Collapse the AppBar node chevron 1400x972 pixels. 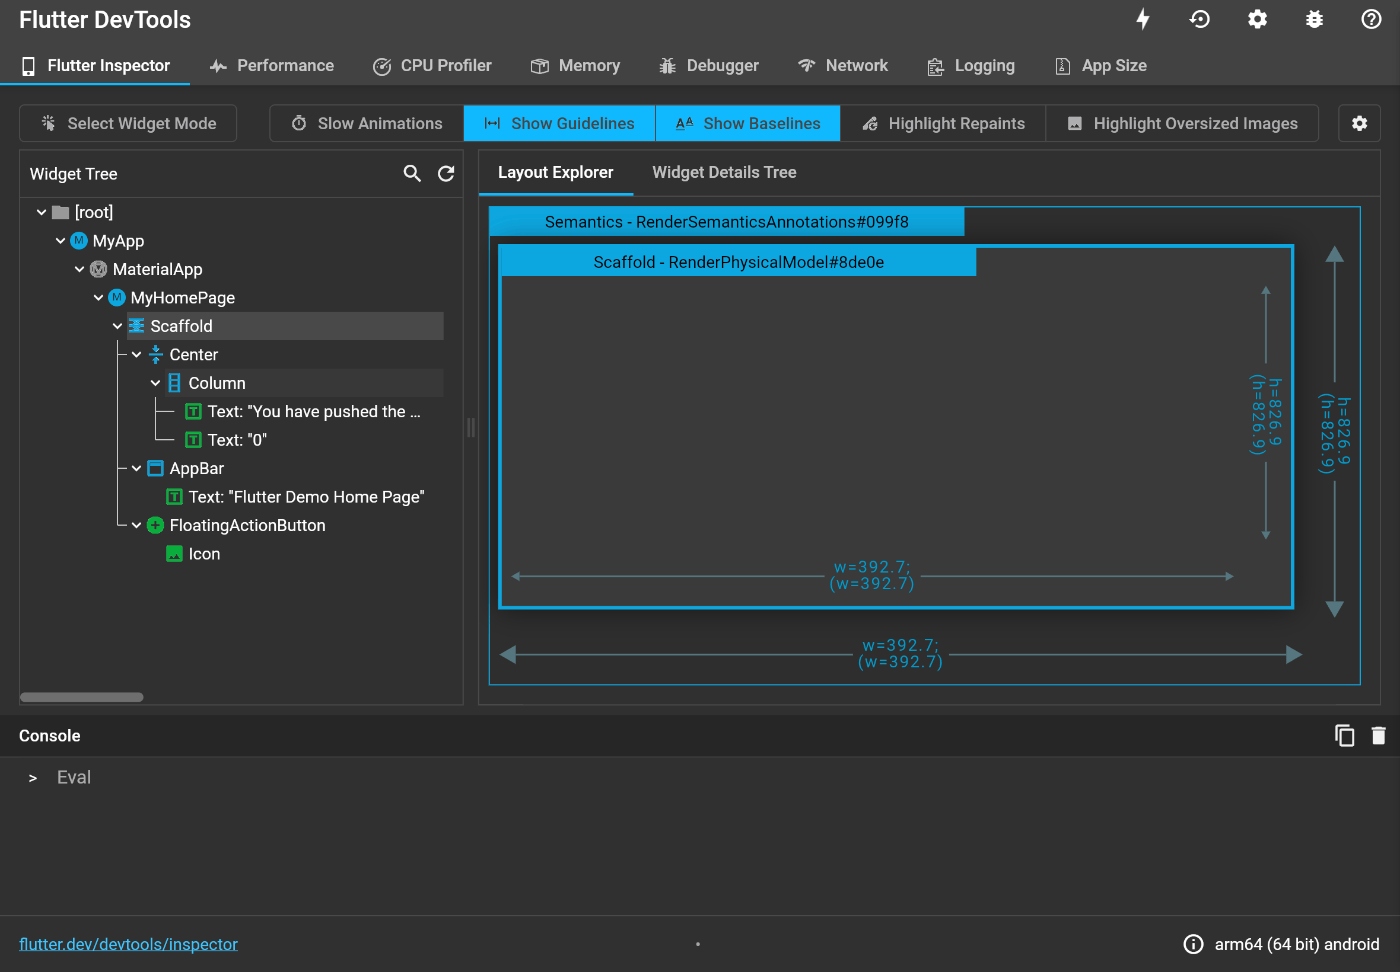pyautogui.click(x=136, y=468)
